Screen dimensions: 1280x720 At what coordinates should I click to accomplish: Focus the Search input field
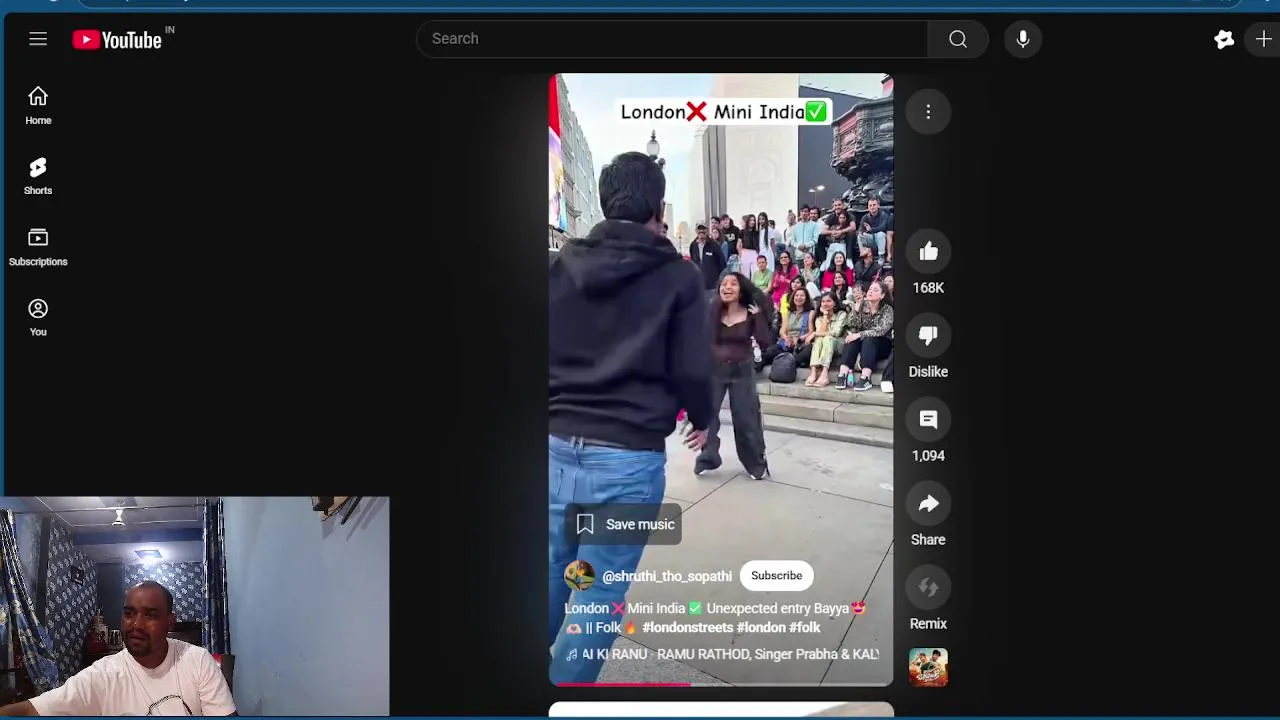coord(672,39)
